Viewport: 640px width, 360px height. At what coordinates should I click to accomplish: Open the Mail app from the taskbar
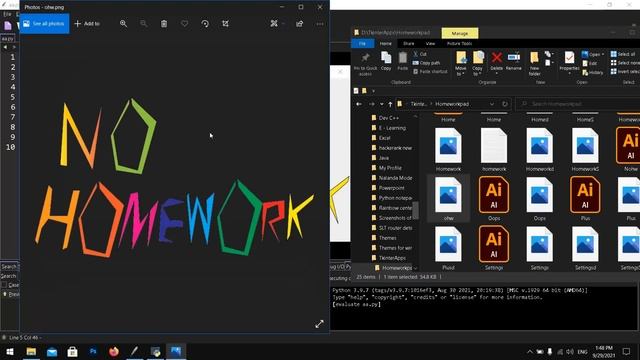pyautogui.click(x=52, y=351)
